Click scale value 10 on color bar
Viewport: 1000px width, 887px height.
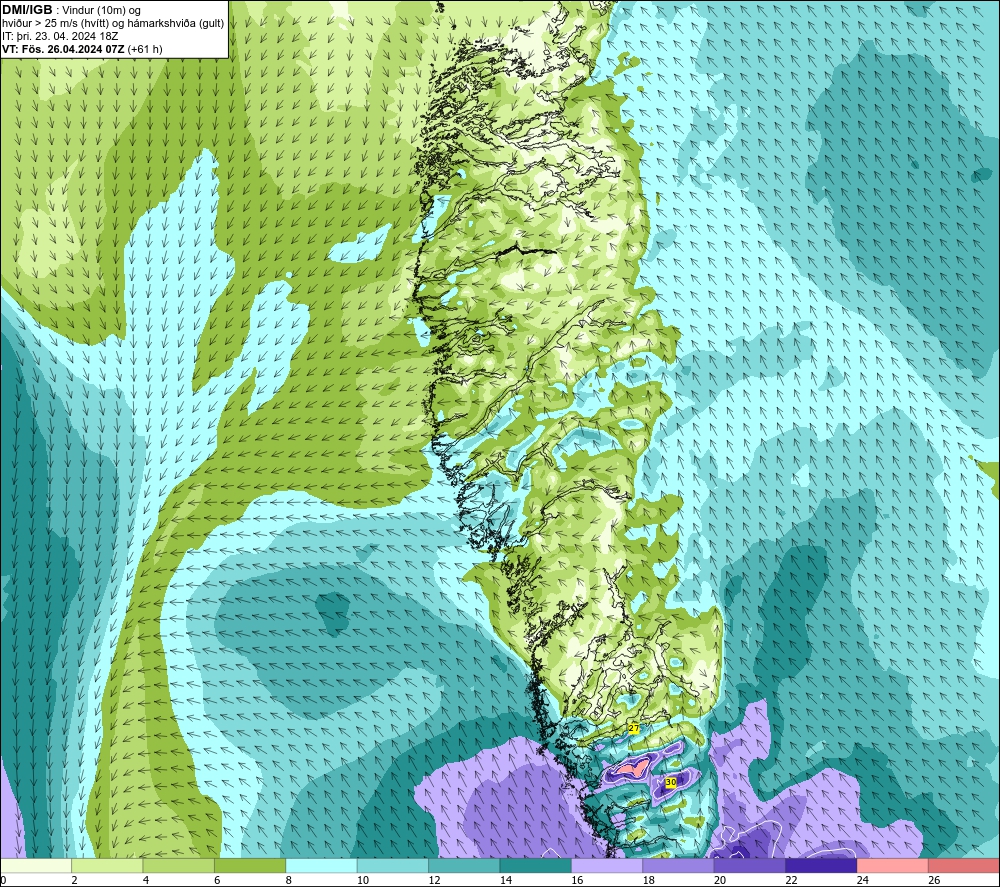(x=363, y=880)
